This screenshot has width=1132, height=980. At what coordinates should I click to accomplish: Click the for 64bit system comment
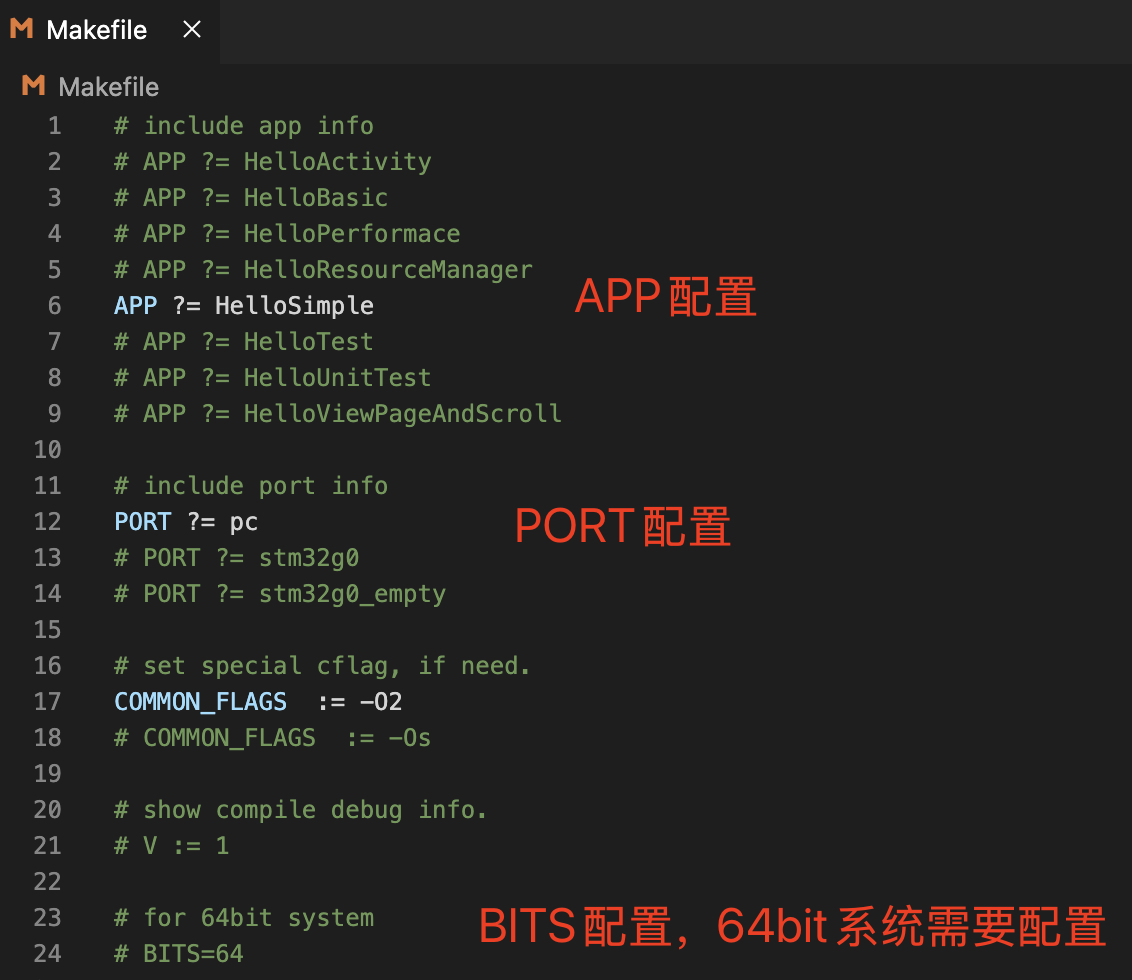coord(243,917)
